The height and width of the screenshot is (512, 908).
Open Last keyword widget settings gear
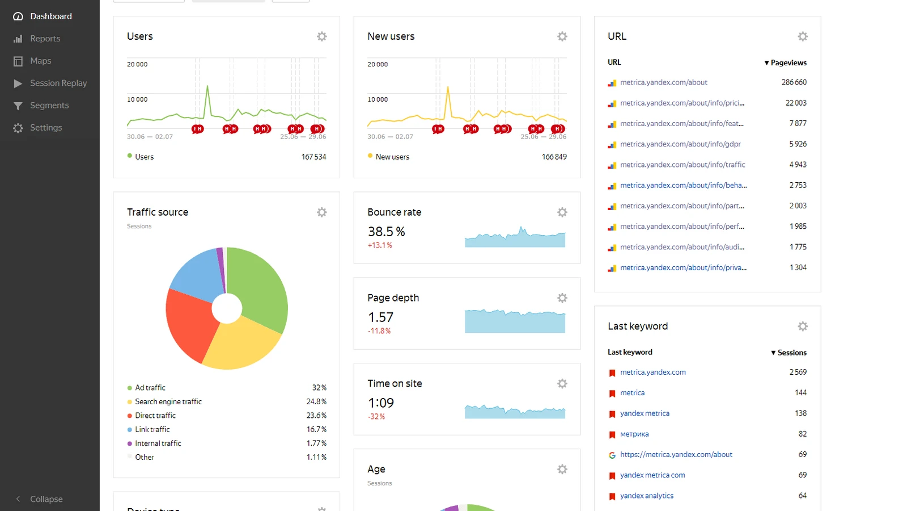803,327
